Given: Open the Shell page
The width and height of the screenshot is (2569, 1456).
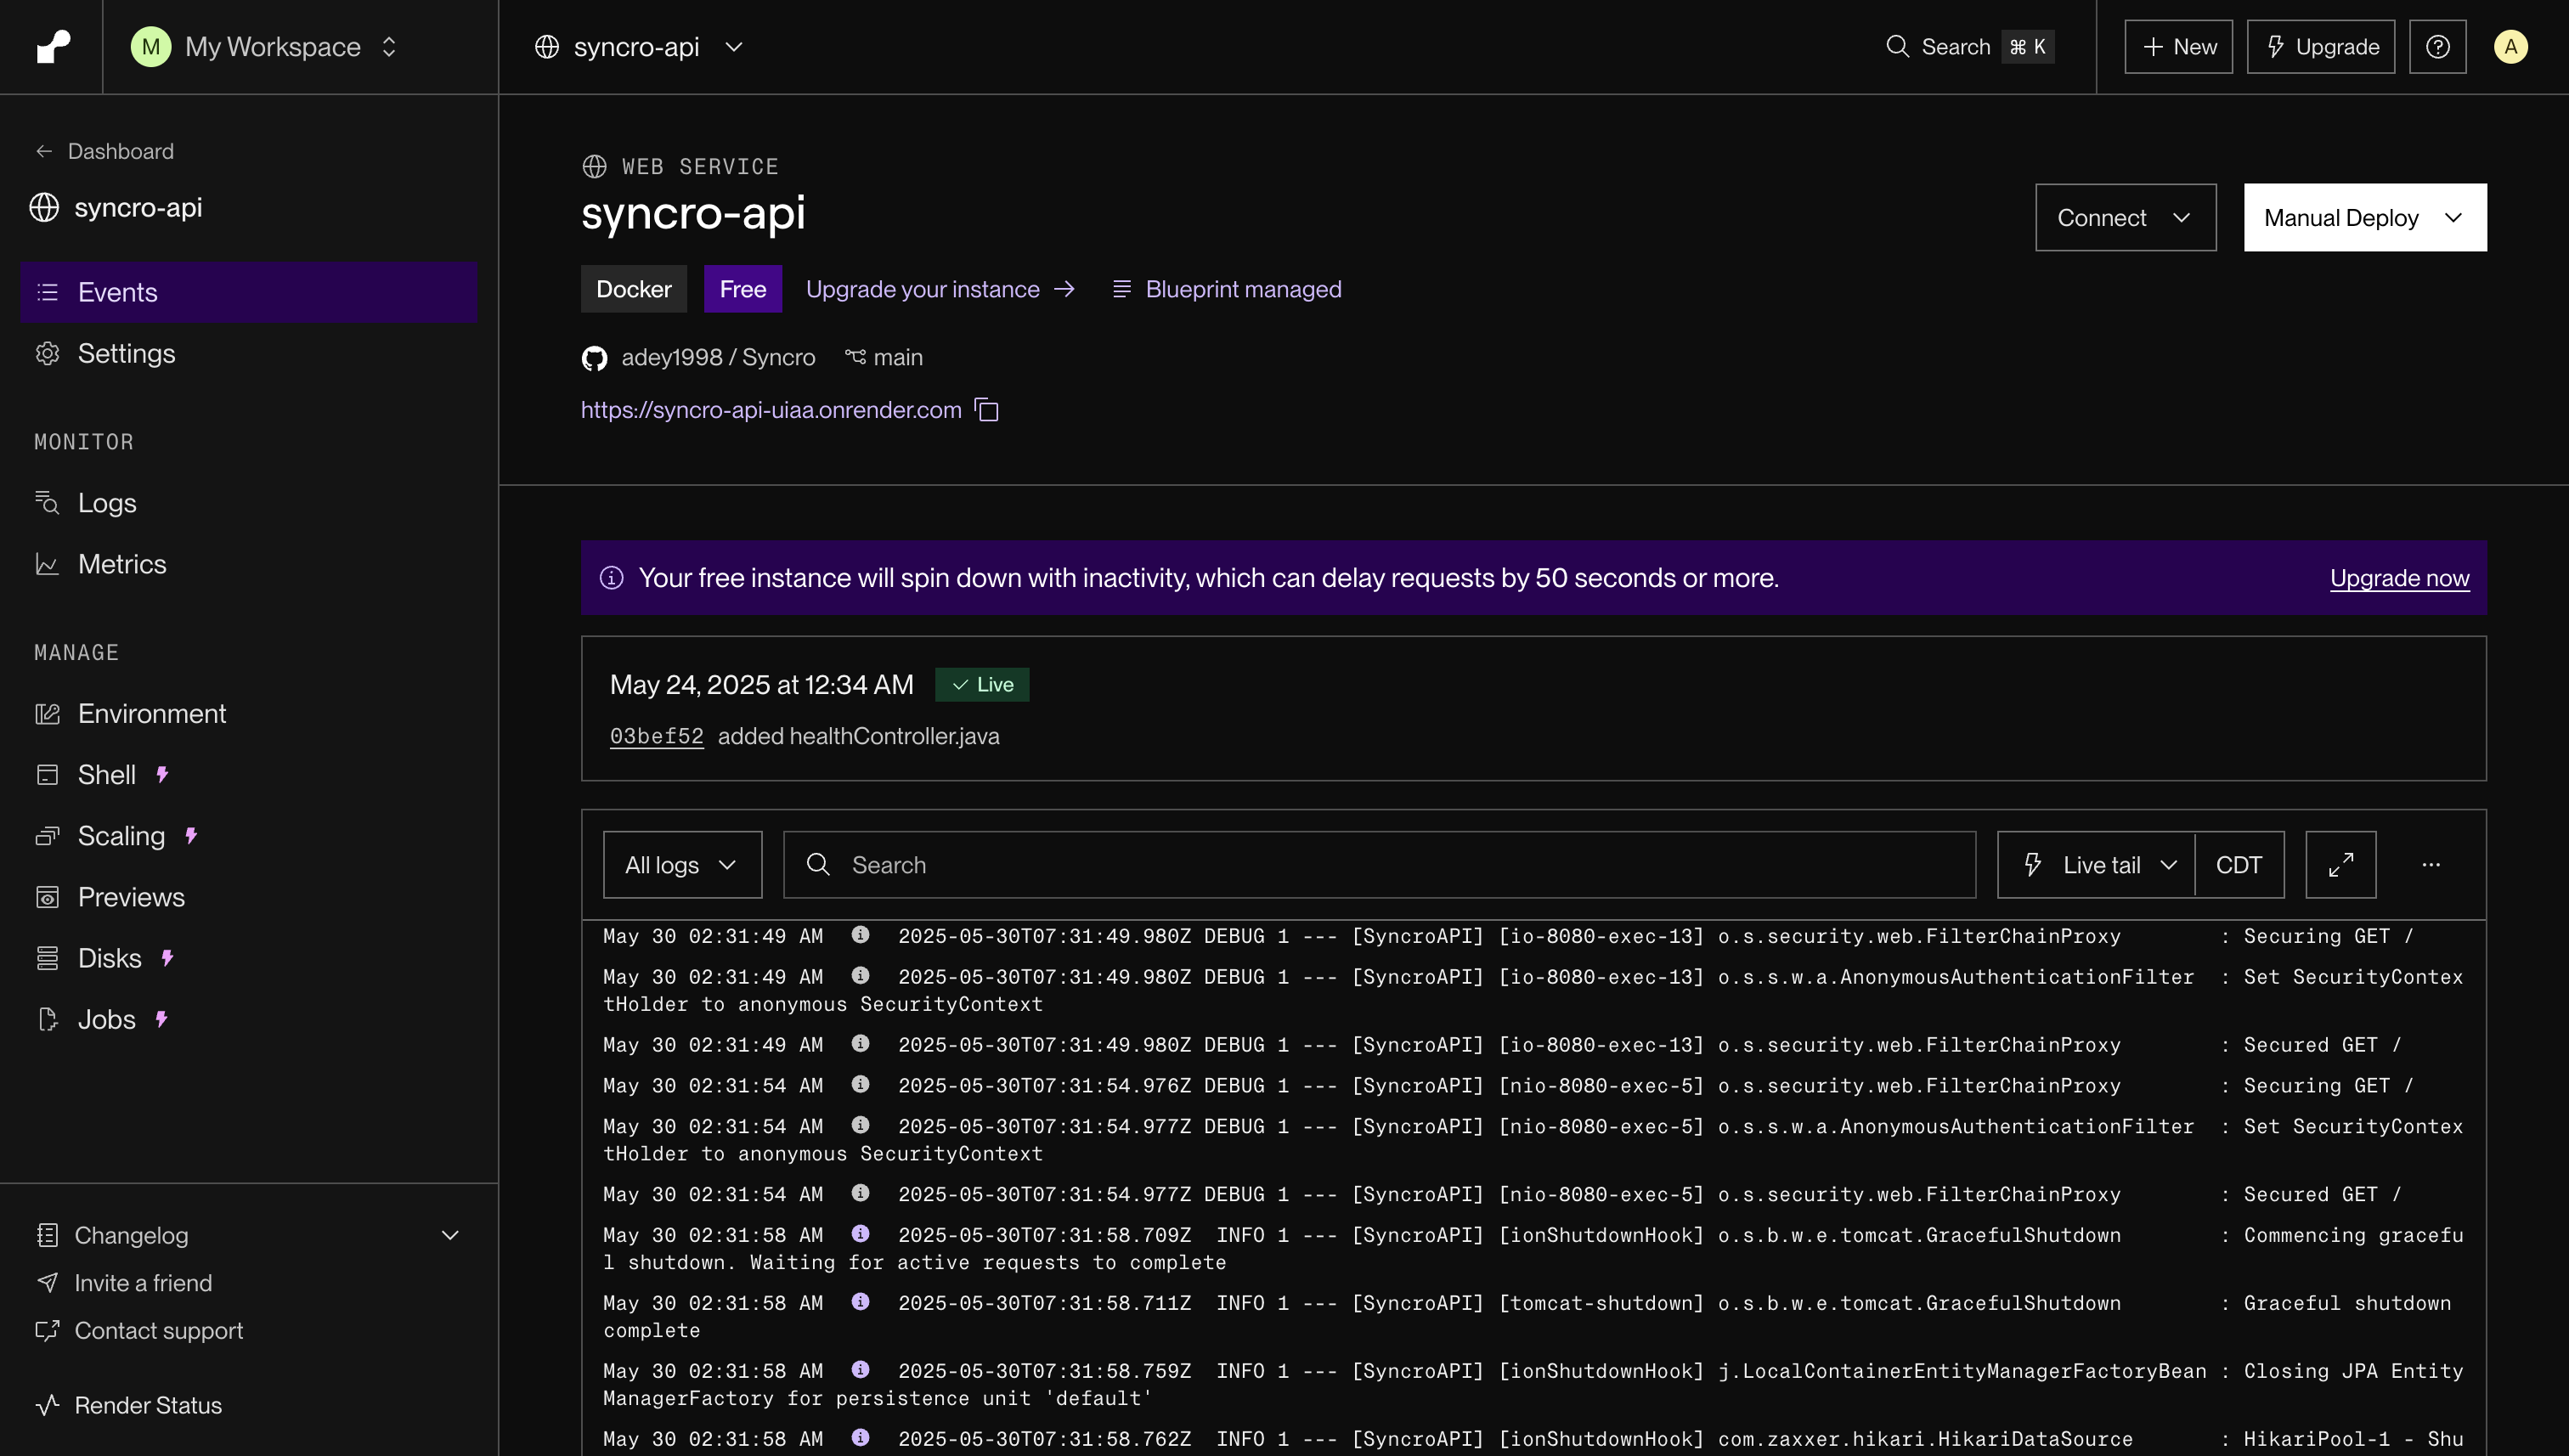Looking at the screenshot, I should [248, 774].
